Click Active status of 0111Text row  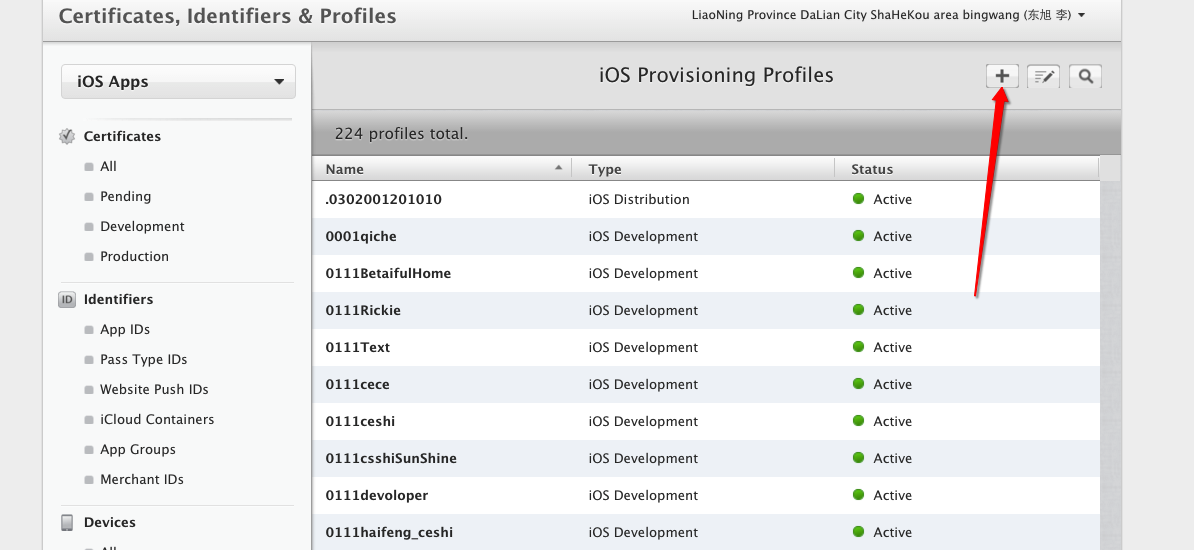892,347
